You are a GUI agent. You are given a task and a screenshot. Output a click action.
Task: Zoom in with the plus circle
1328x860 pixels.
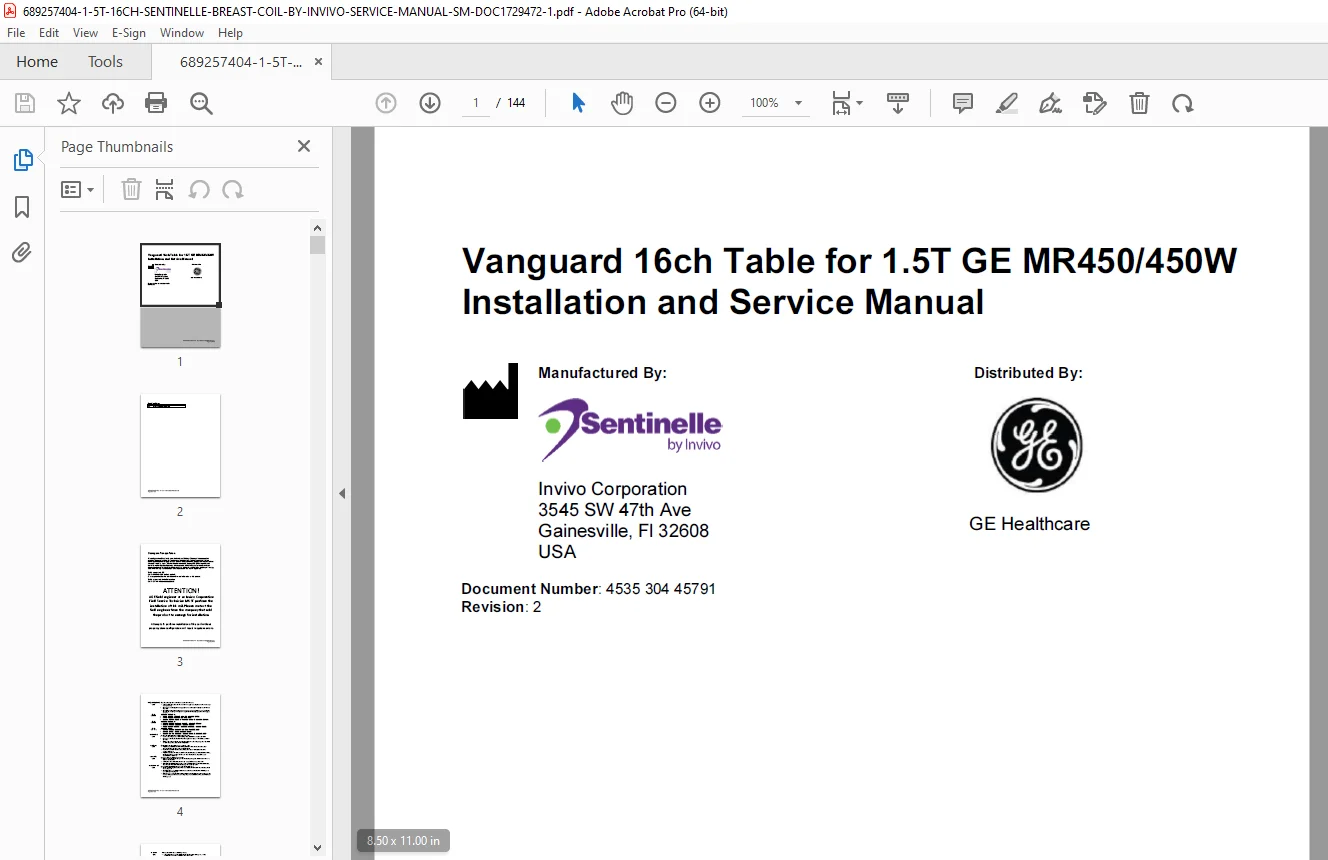[710, 103]
